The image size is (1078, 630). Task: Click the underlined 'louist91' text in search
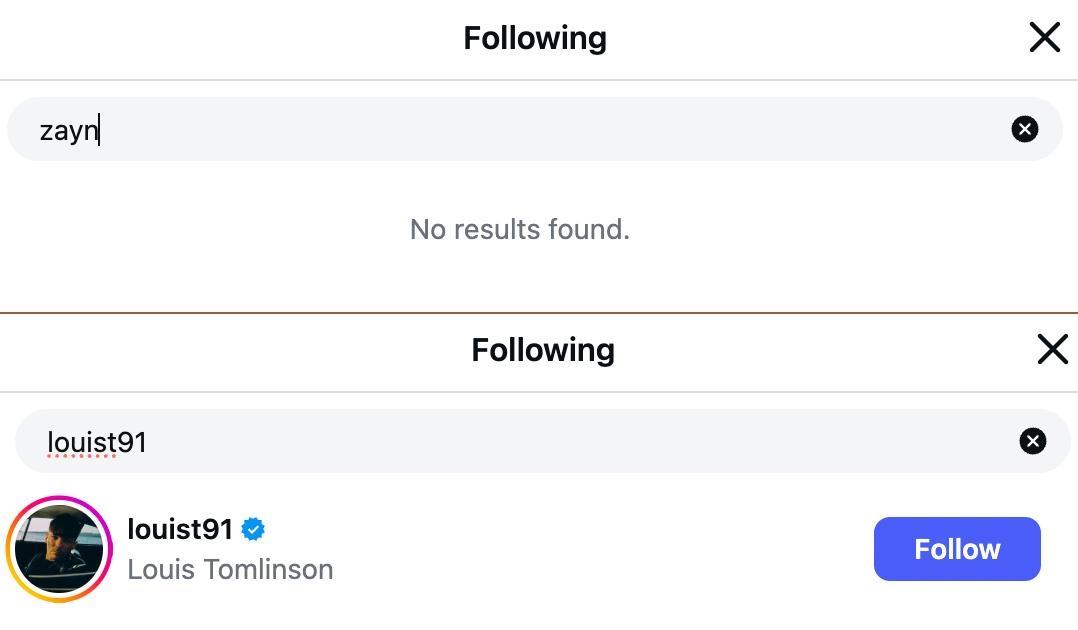click(96, 442)
